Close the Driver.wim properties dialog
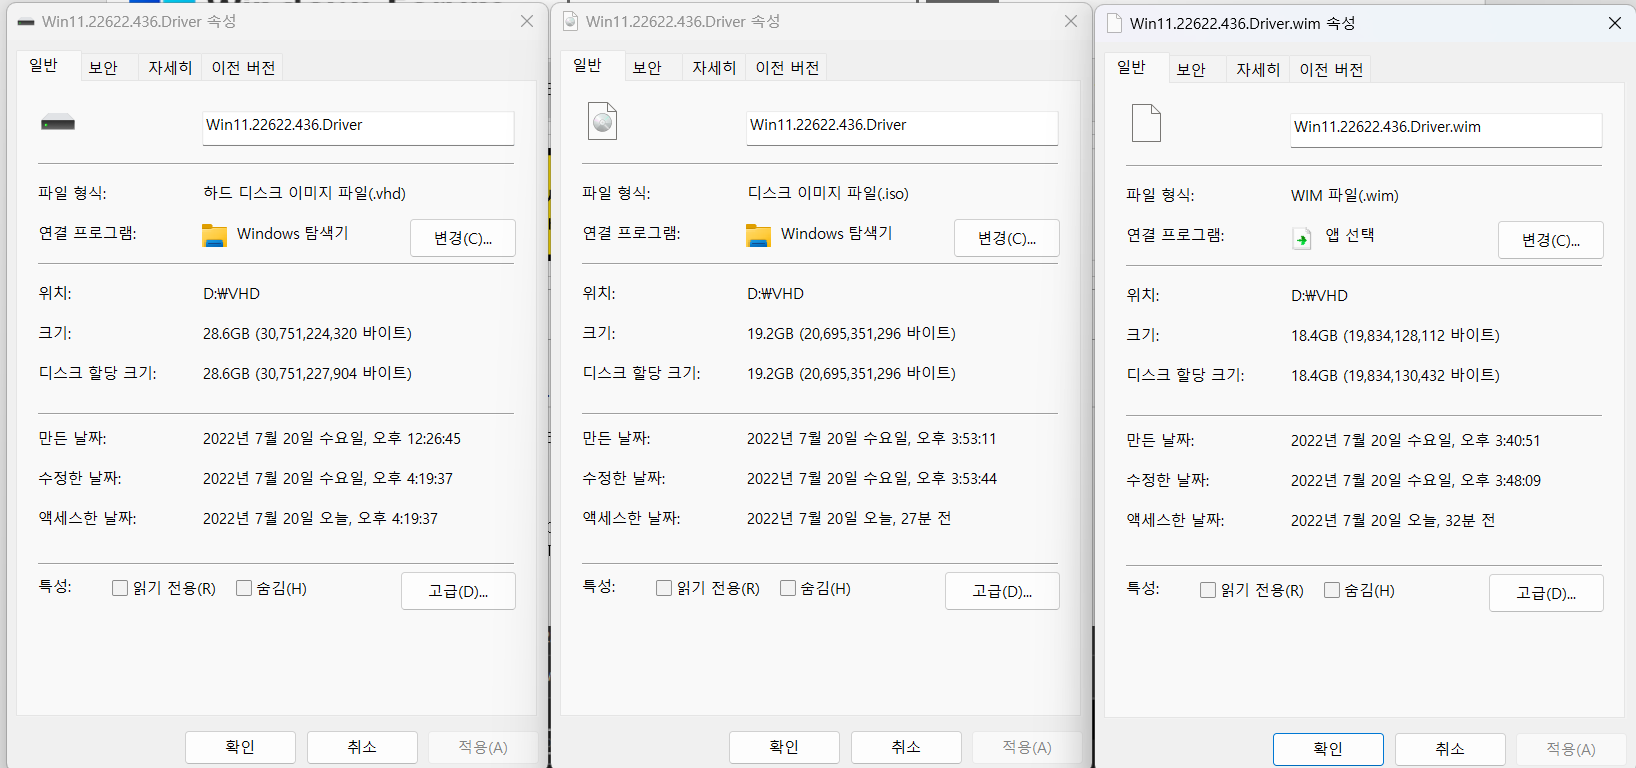This screenshot has width=1636, height=768. [x=1615, y=23]
